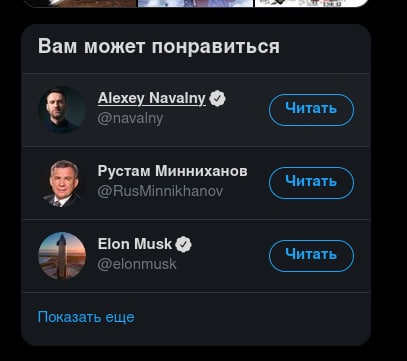Open the Alexey Navalny name link

click(152, 99)
